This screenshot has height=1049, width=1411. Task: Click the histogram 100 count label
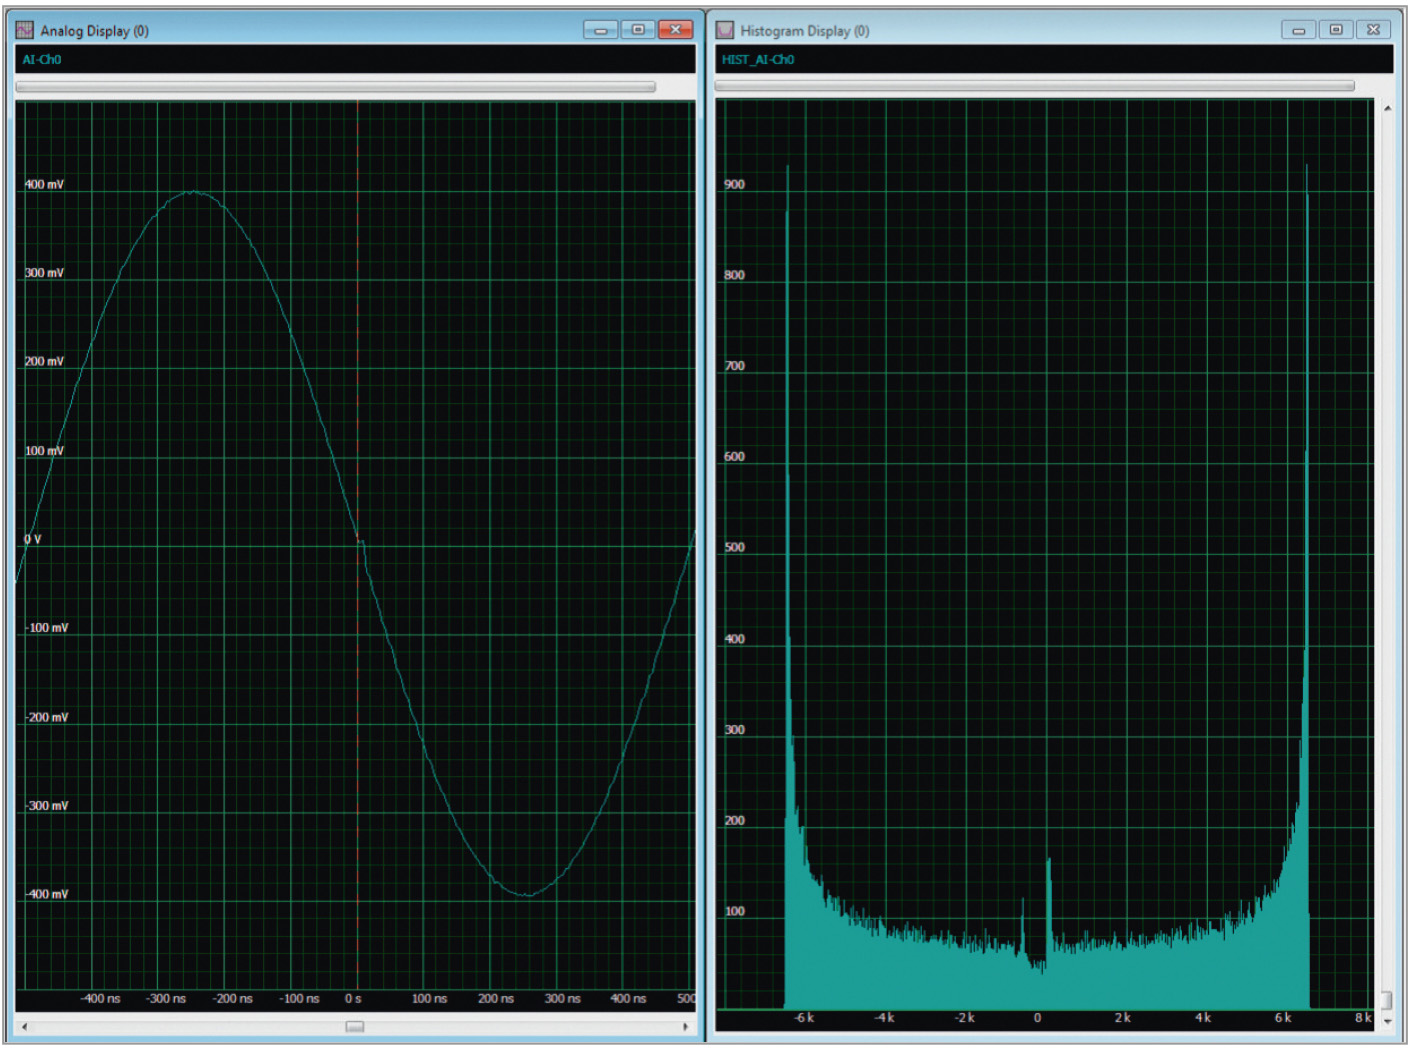tap(734, 912)
